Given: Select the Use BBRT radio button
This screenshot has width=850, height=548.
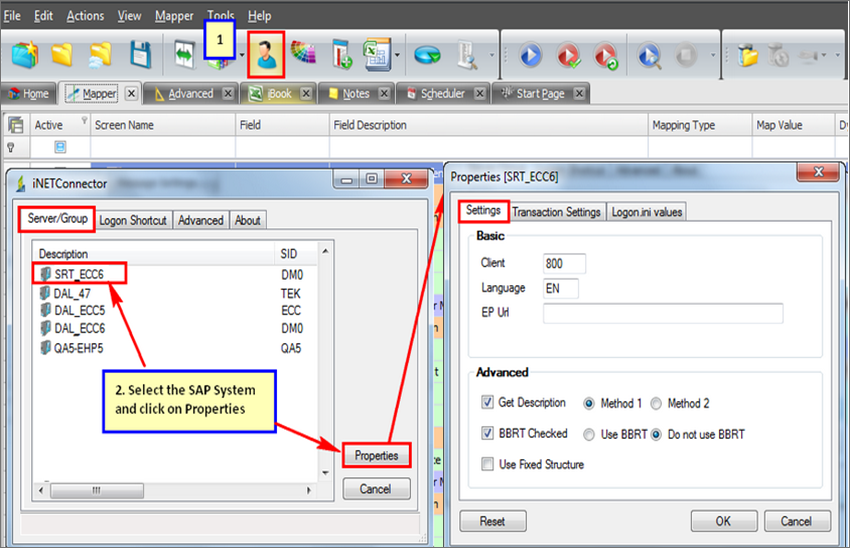Looking at the screenshot, I should pyautogui.click(x=589, y=435).
